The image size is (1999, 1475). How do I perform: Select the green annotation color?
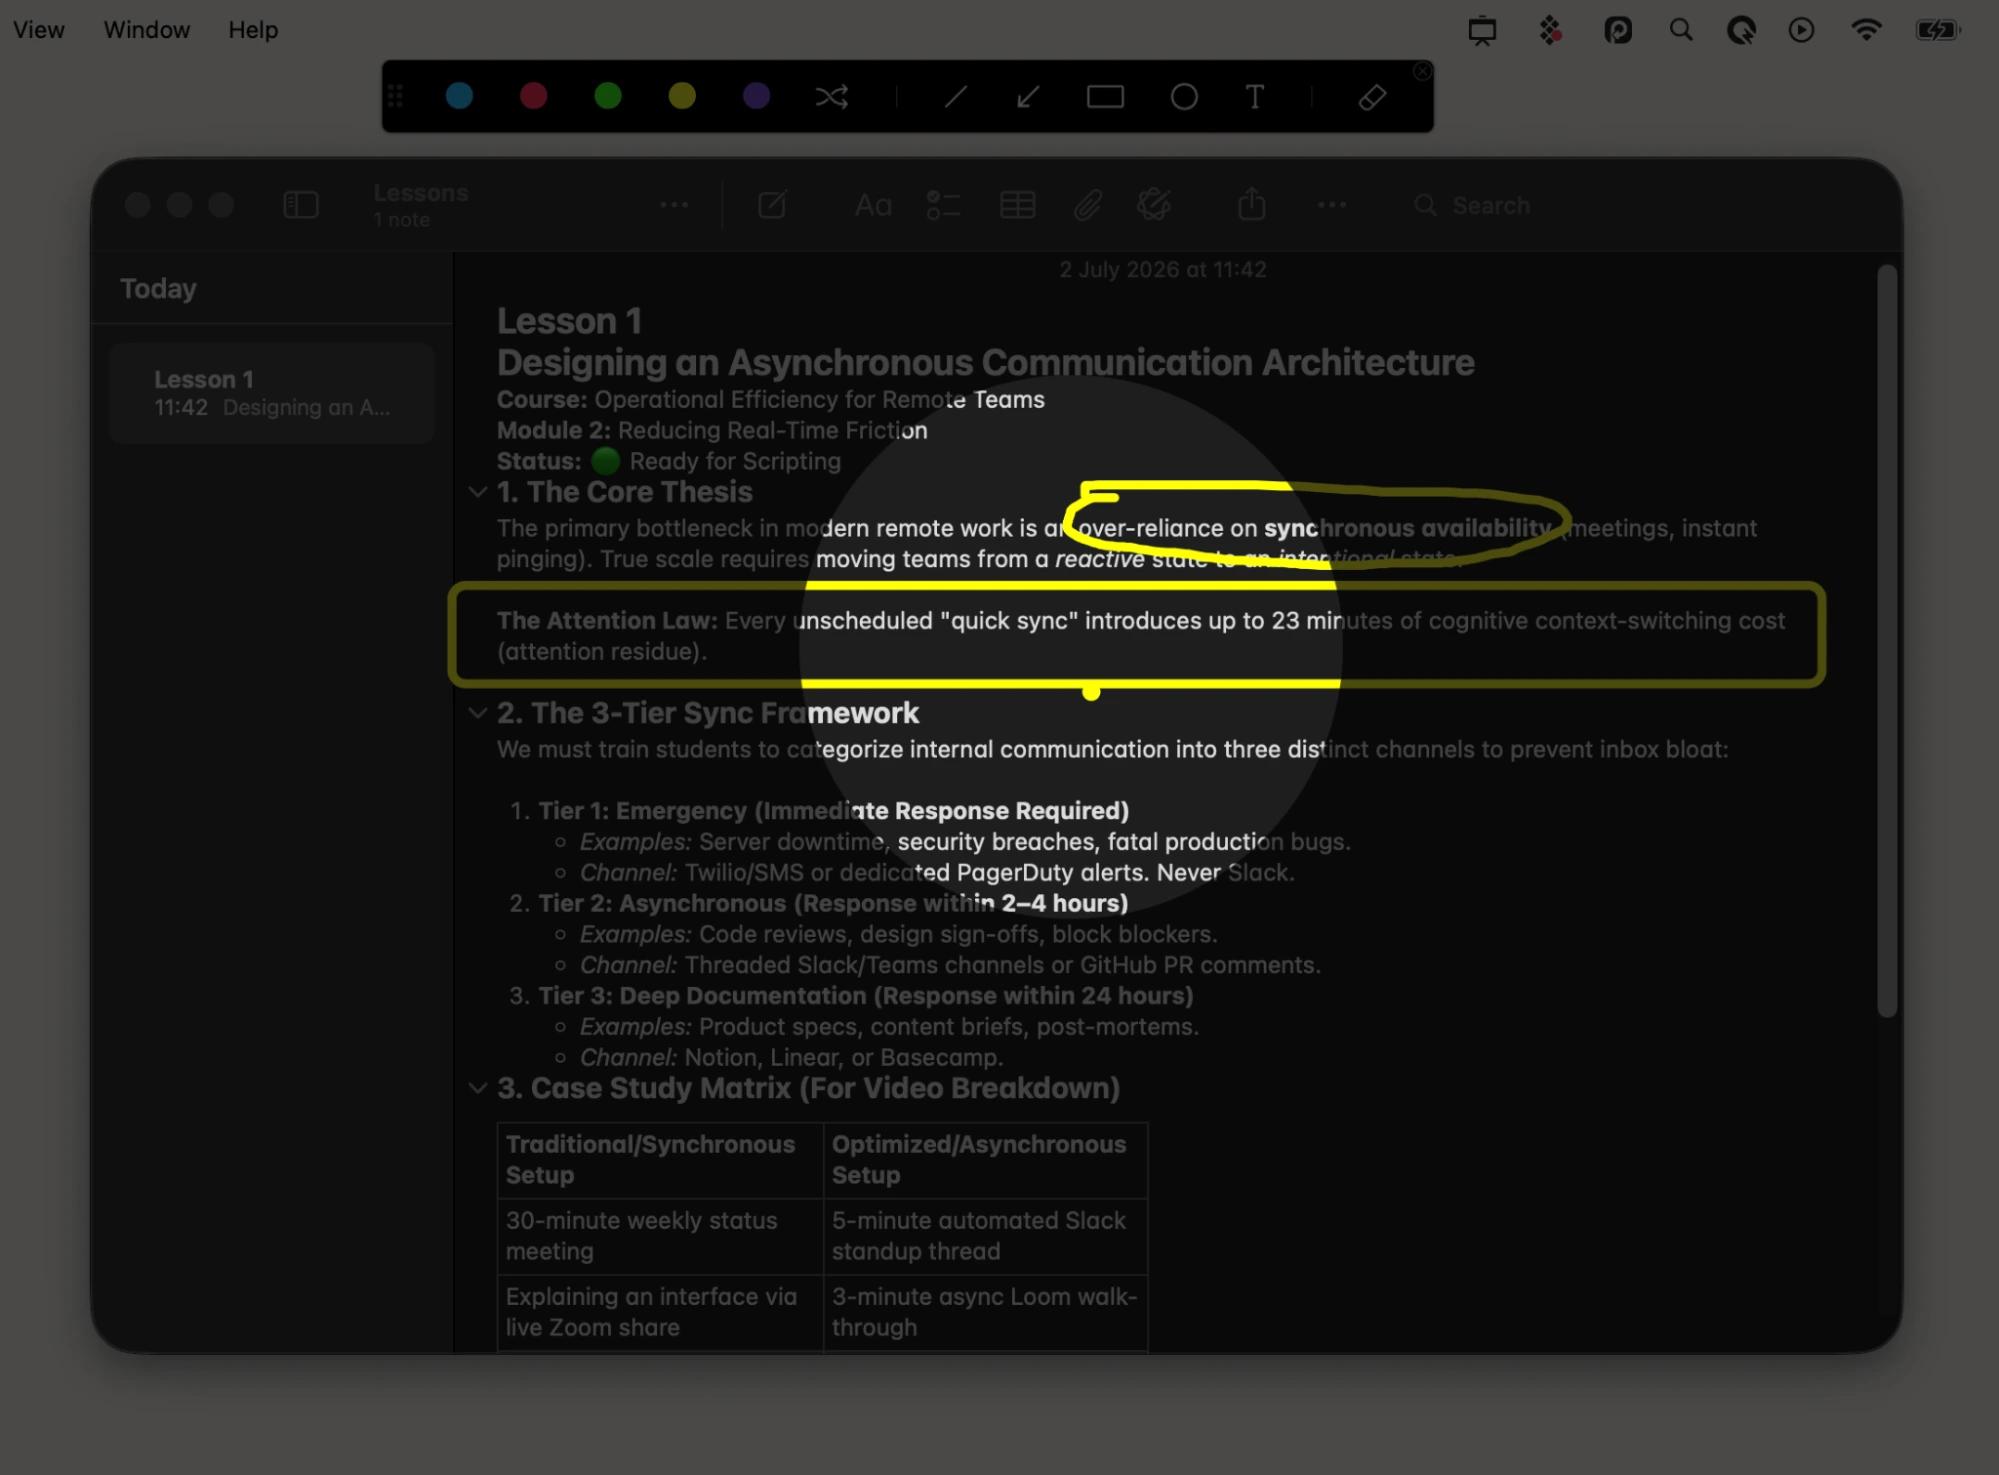[608, 96]
